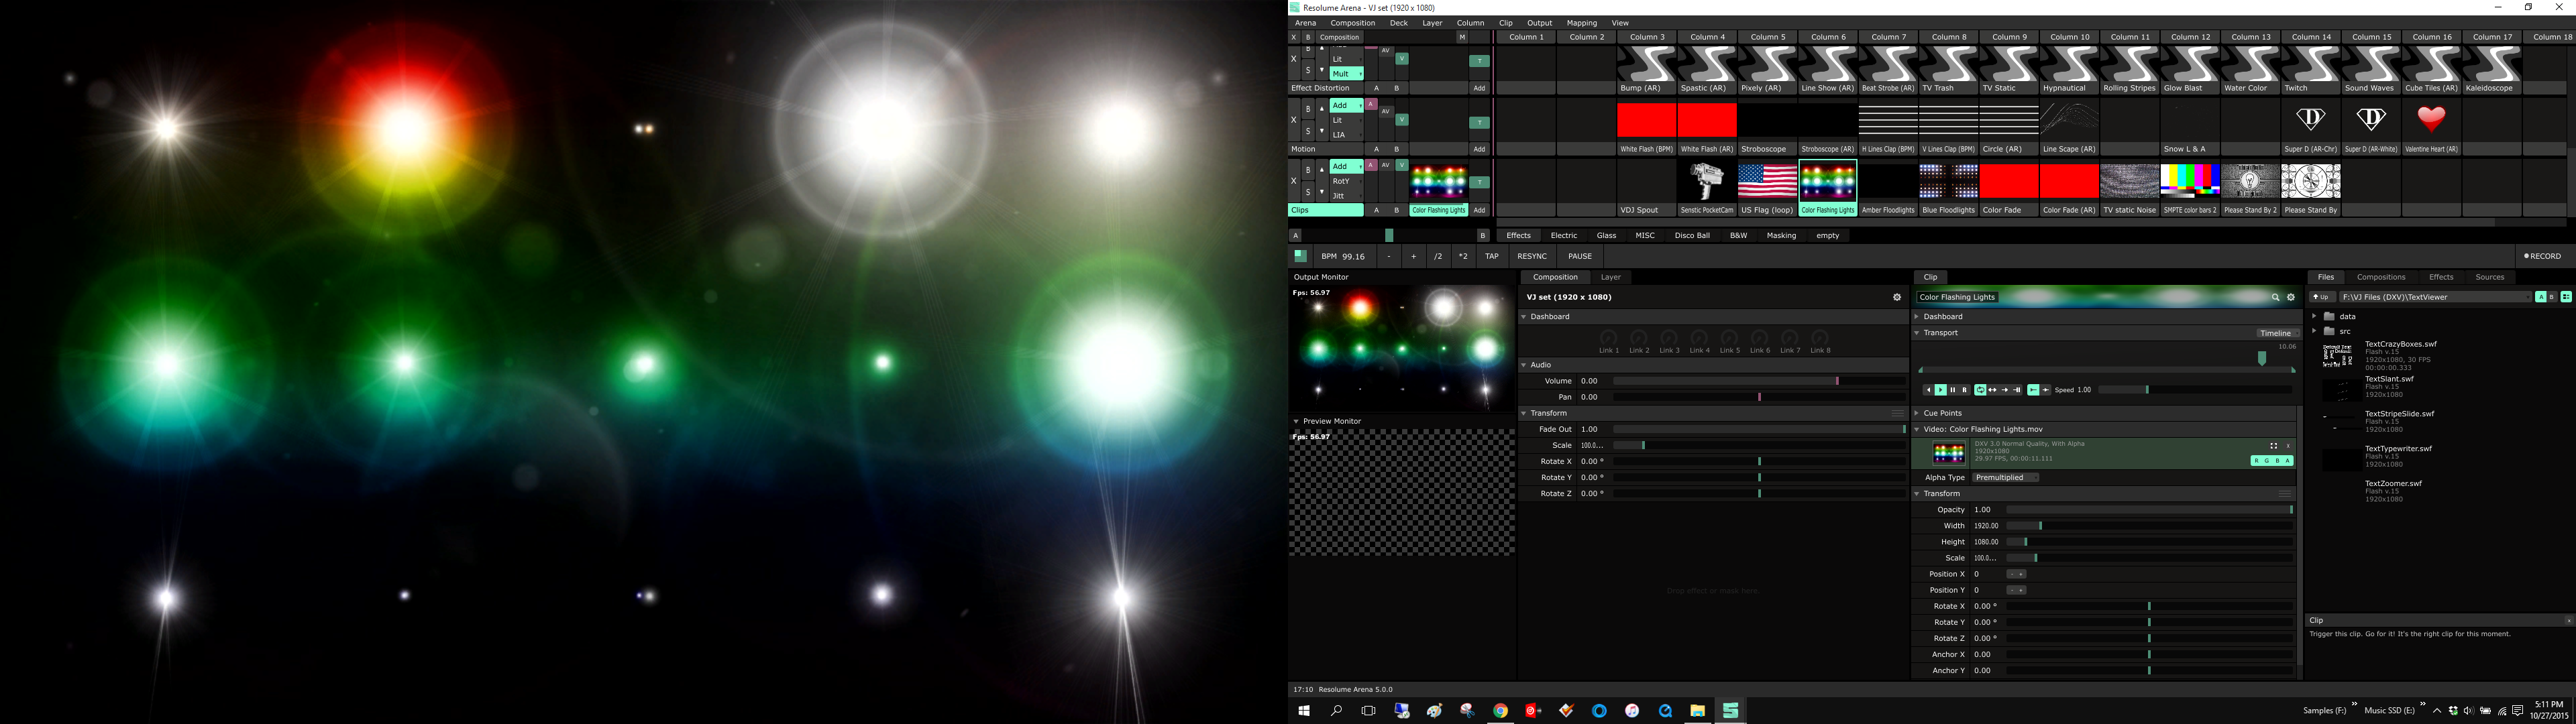Open the Mapping menu
This screenshot has width=2576, height=724.
pos(1581,23)
